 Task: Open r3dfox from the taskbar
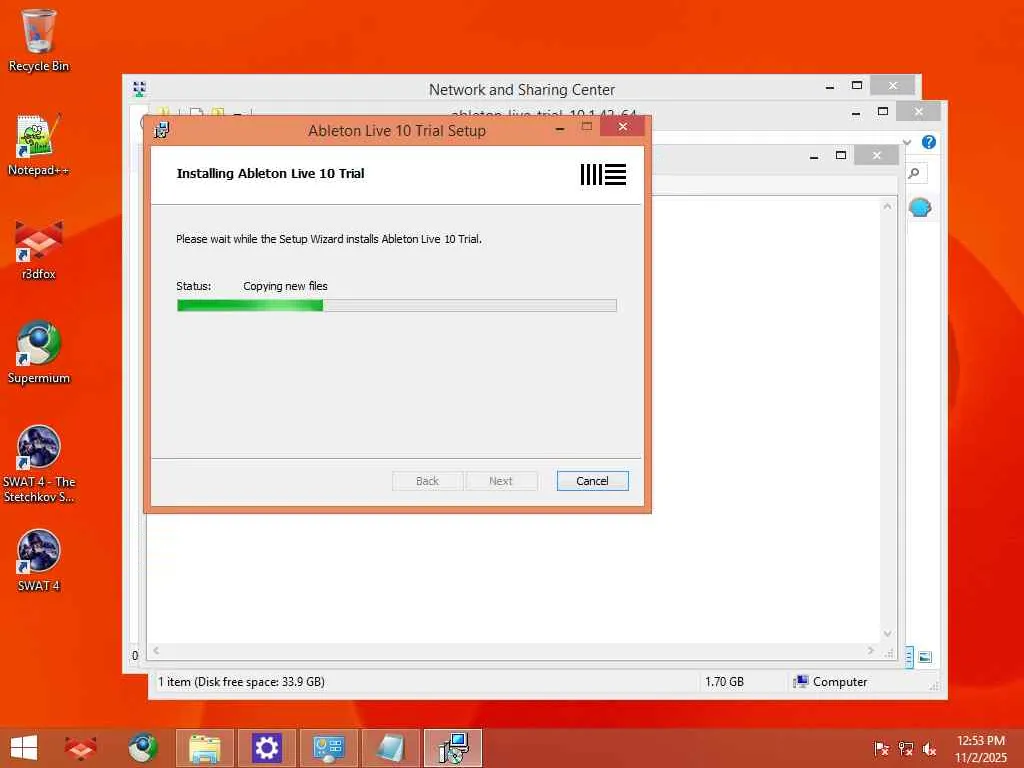point(80,748)
